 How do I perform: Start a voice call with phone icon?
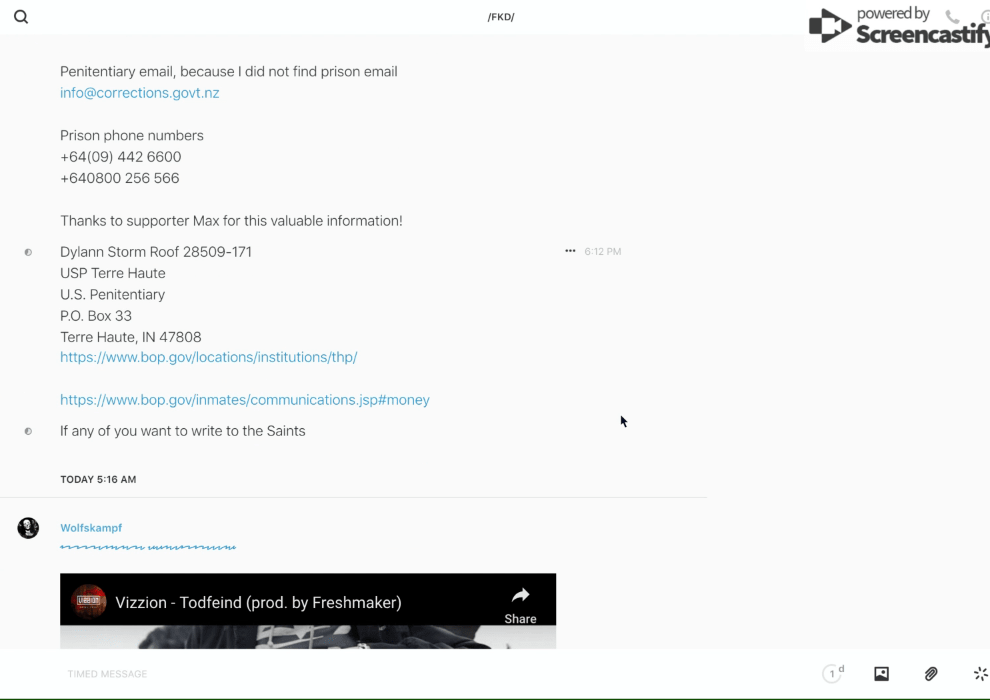(x=952, y=17)
